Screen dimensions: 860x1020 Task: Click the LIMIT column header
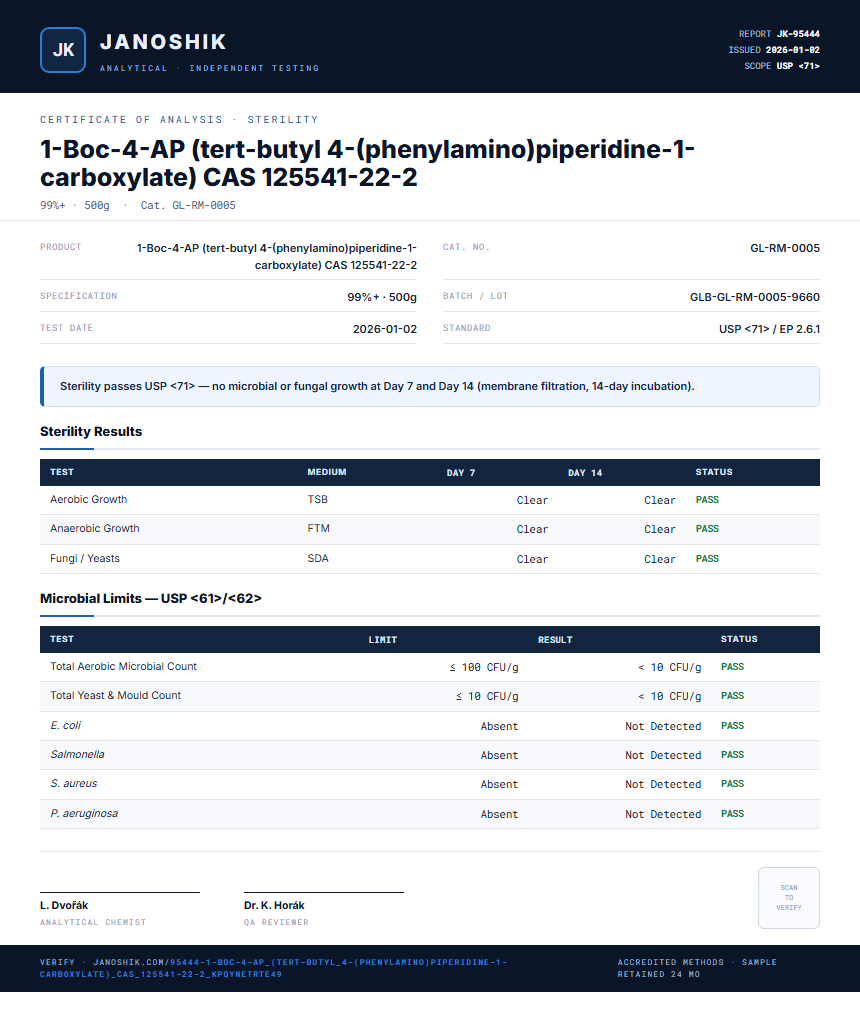click(383, 640)
